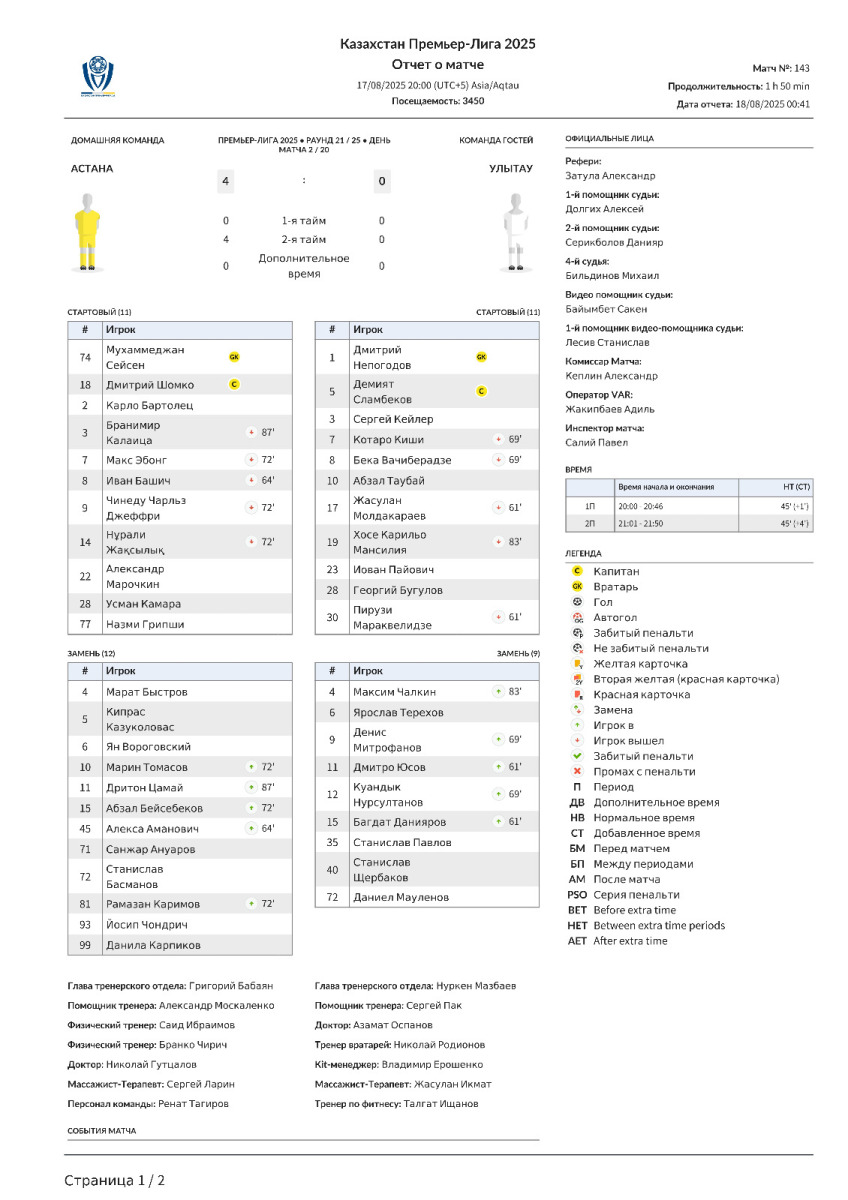This screenshot has width=848, height=1200.
Task: Click the yellow card icon in legend
Action: [x=577, y=664]
